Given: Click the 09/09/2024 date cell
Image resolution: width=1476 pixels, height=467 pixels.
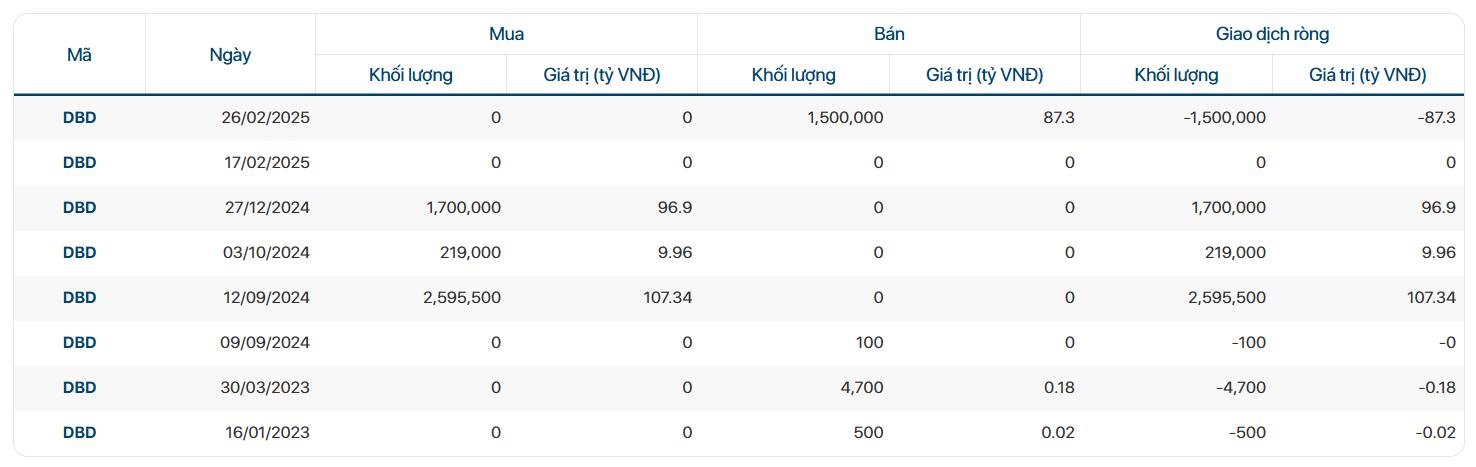Looking at the screenshot, I should [x=266, y=343].
